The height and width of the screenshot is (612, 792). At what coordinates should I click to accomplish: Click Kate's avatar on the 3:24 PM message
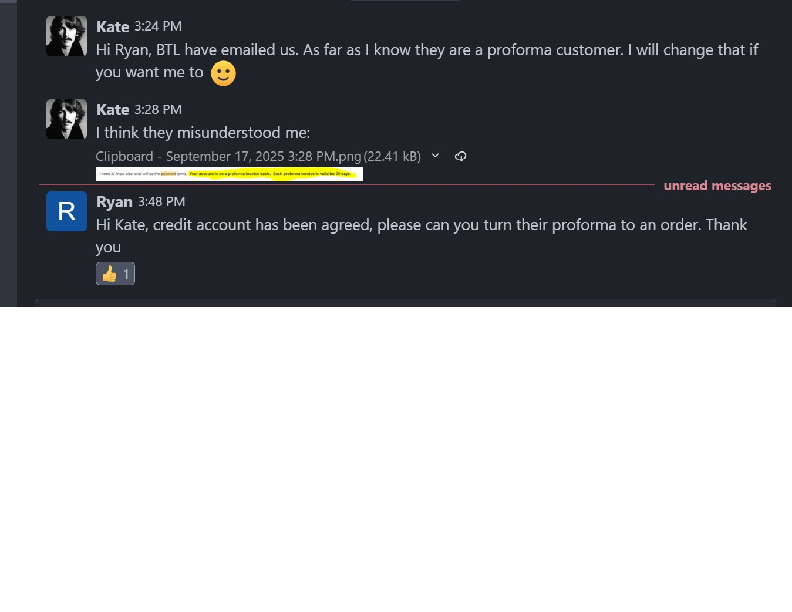[x=66, y=36]
